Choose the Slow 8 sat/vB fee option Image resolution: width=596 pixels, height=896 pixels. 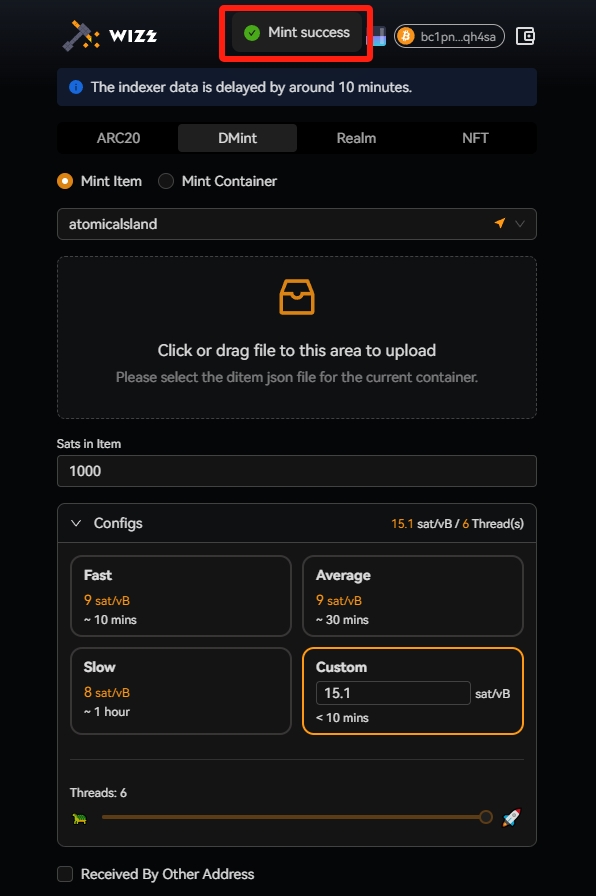click(181, 690)
